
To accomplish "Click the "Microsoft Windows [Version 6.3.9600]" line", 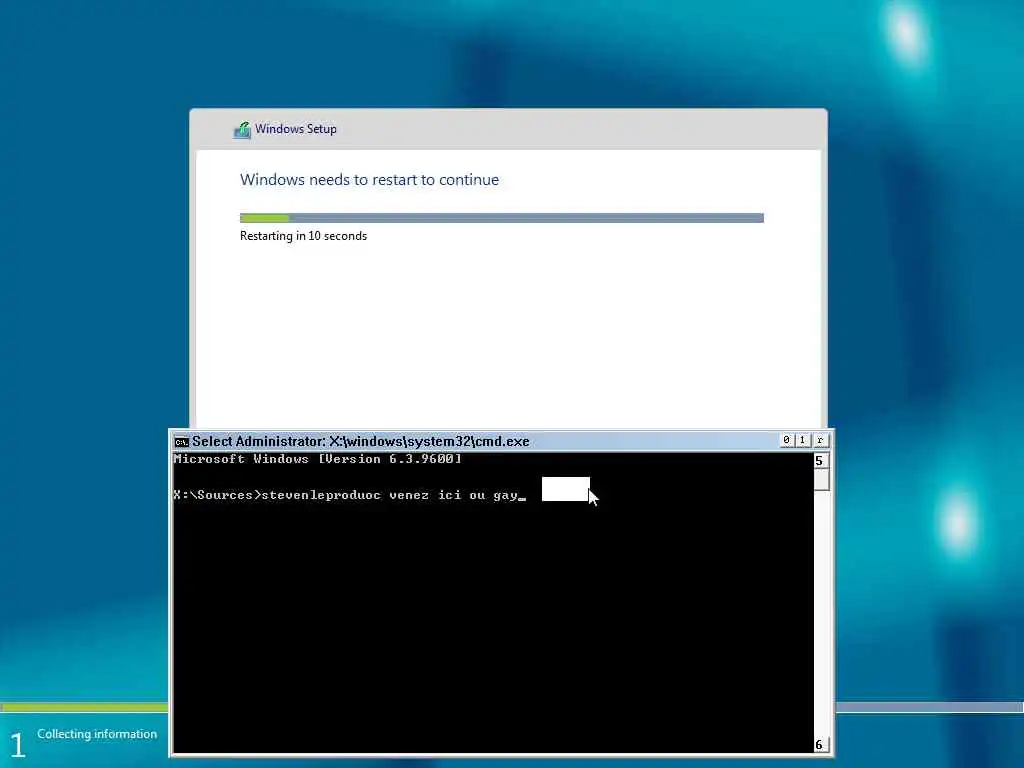I will pos(317,459).
